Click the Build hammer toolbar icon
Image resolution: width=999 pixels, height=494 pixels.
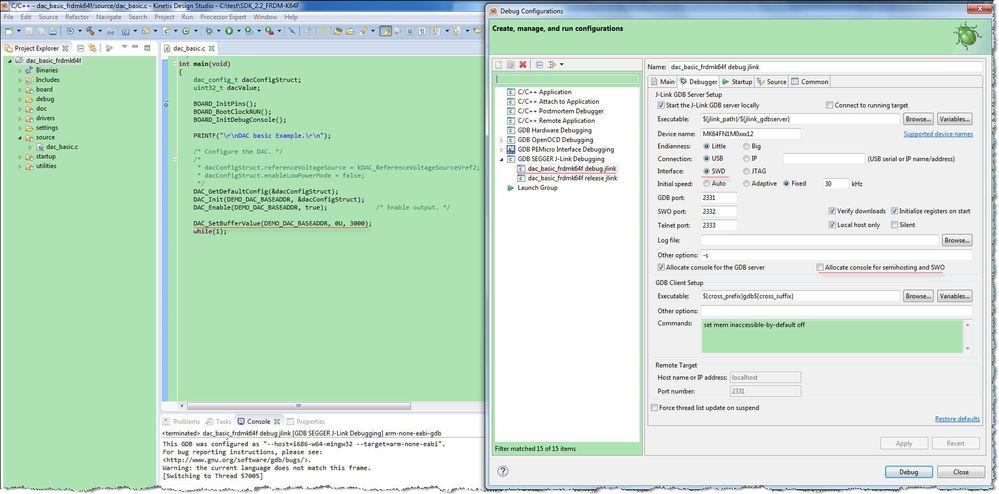click(x=90, y=31)
